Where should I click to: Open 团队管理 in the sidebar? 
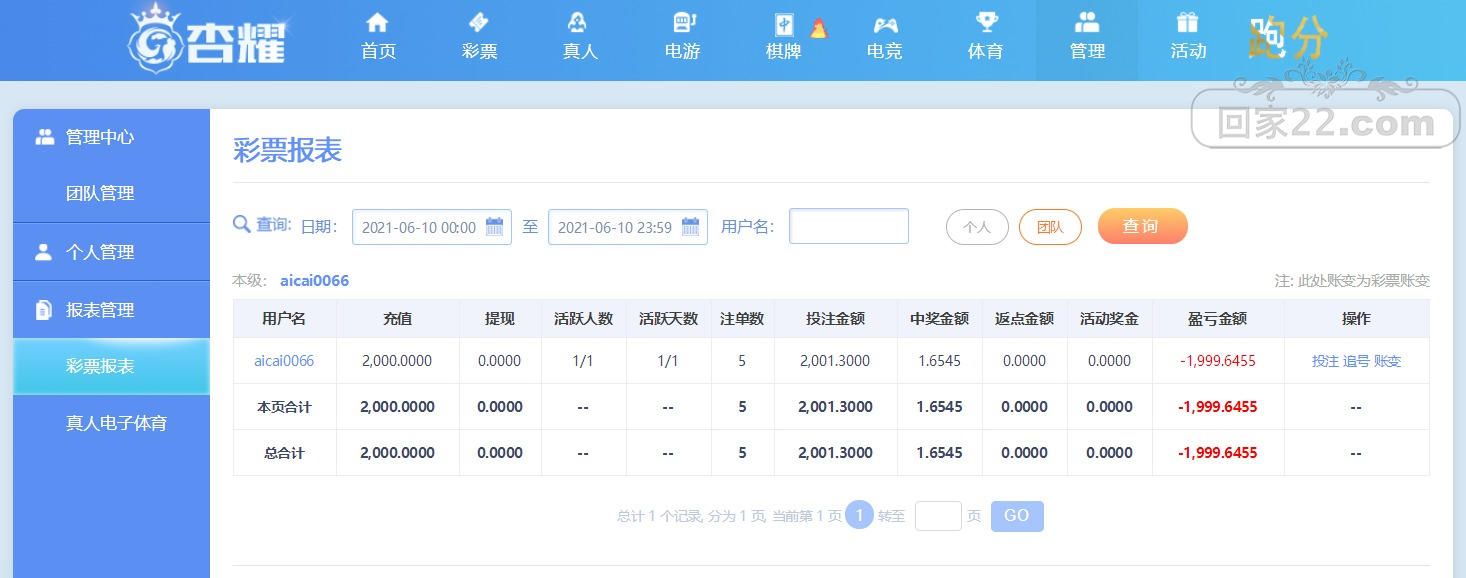click(x=100, y=194)
